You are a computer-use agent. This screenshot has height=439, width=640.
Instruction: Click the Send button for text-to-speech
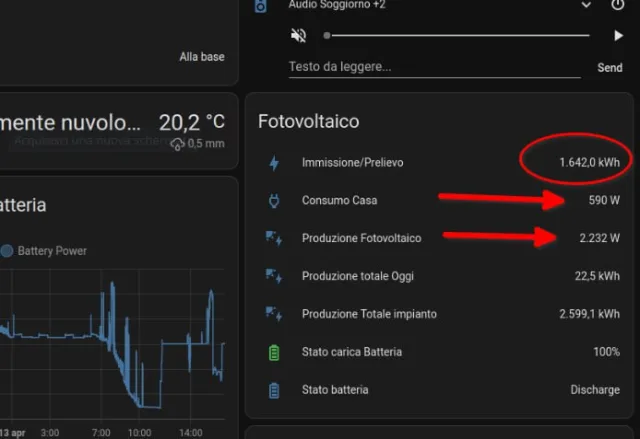pos(609,68)
